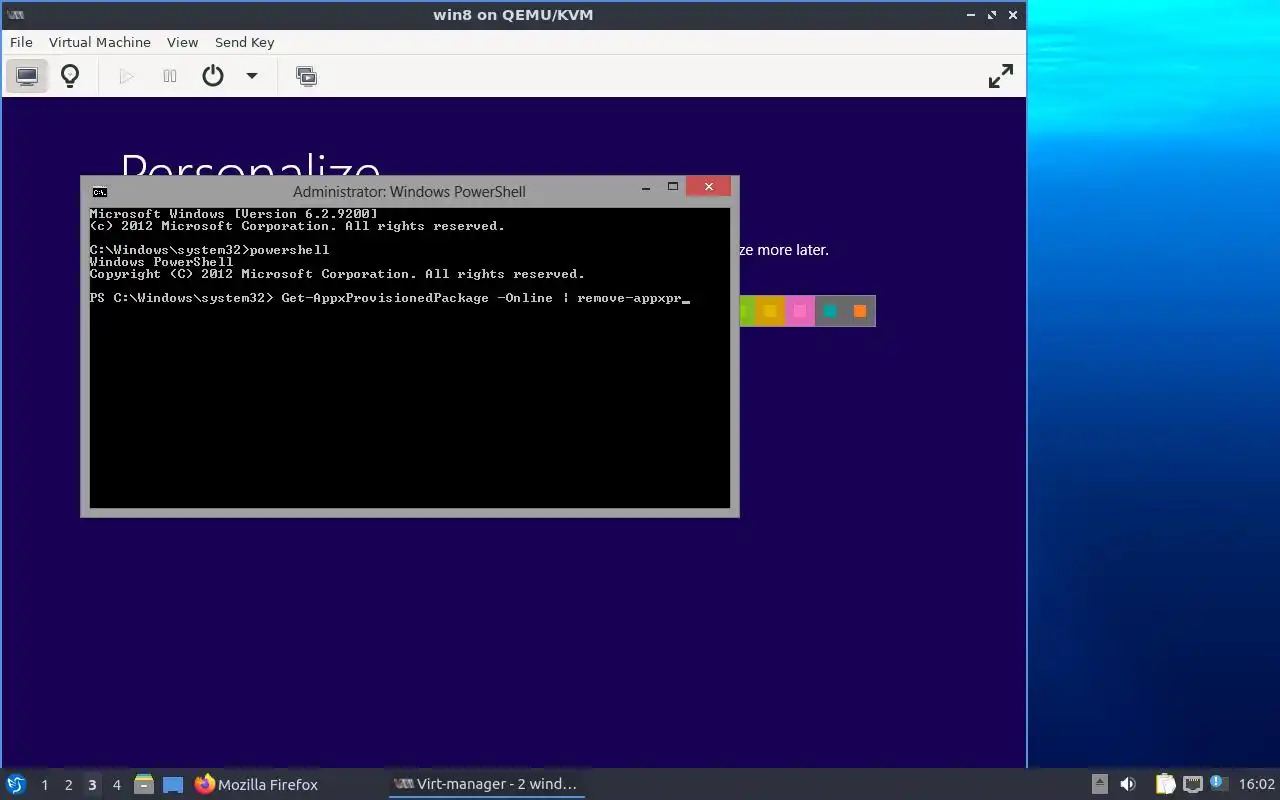
Task: Switch to workspace 2
Action: tap(68, 785)
